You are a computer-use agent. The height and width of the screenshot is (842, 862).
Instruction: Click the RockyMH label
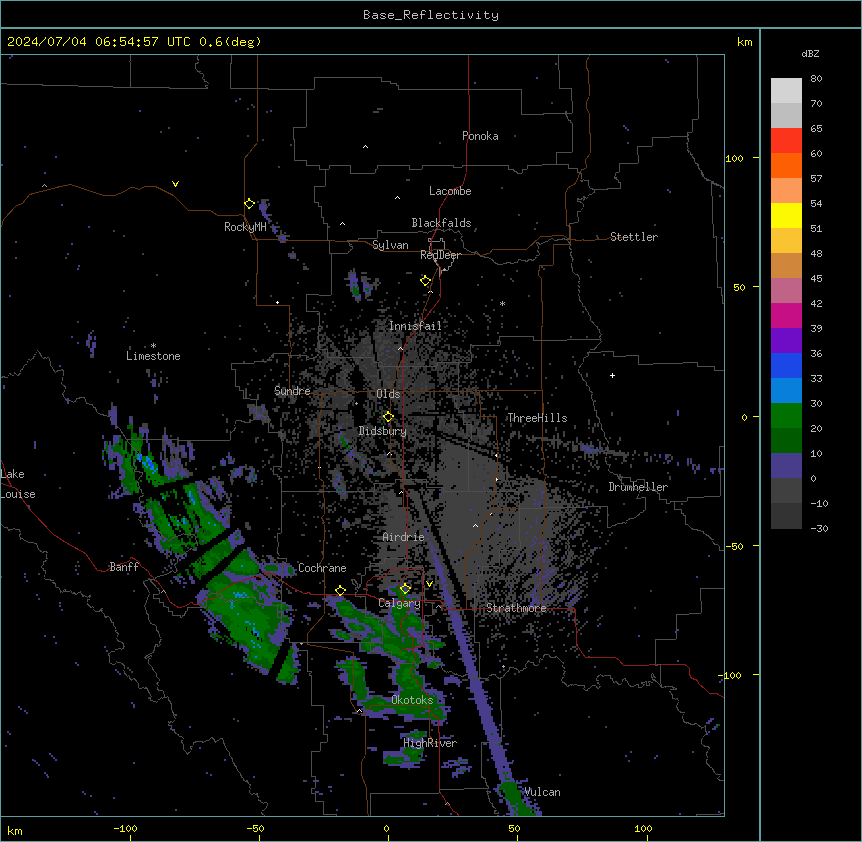245,227
